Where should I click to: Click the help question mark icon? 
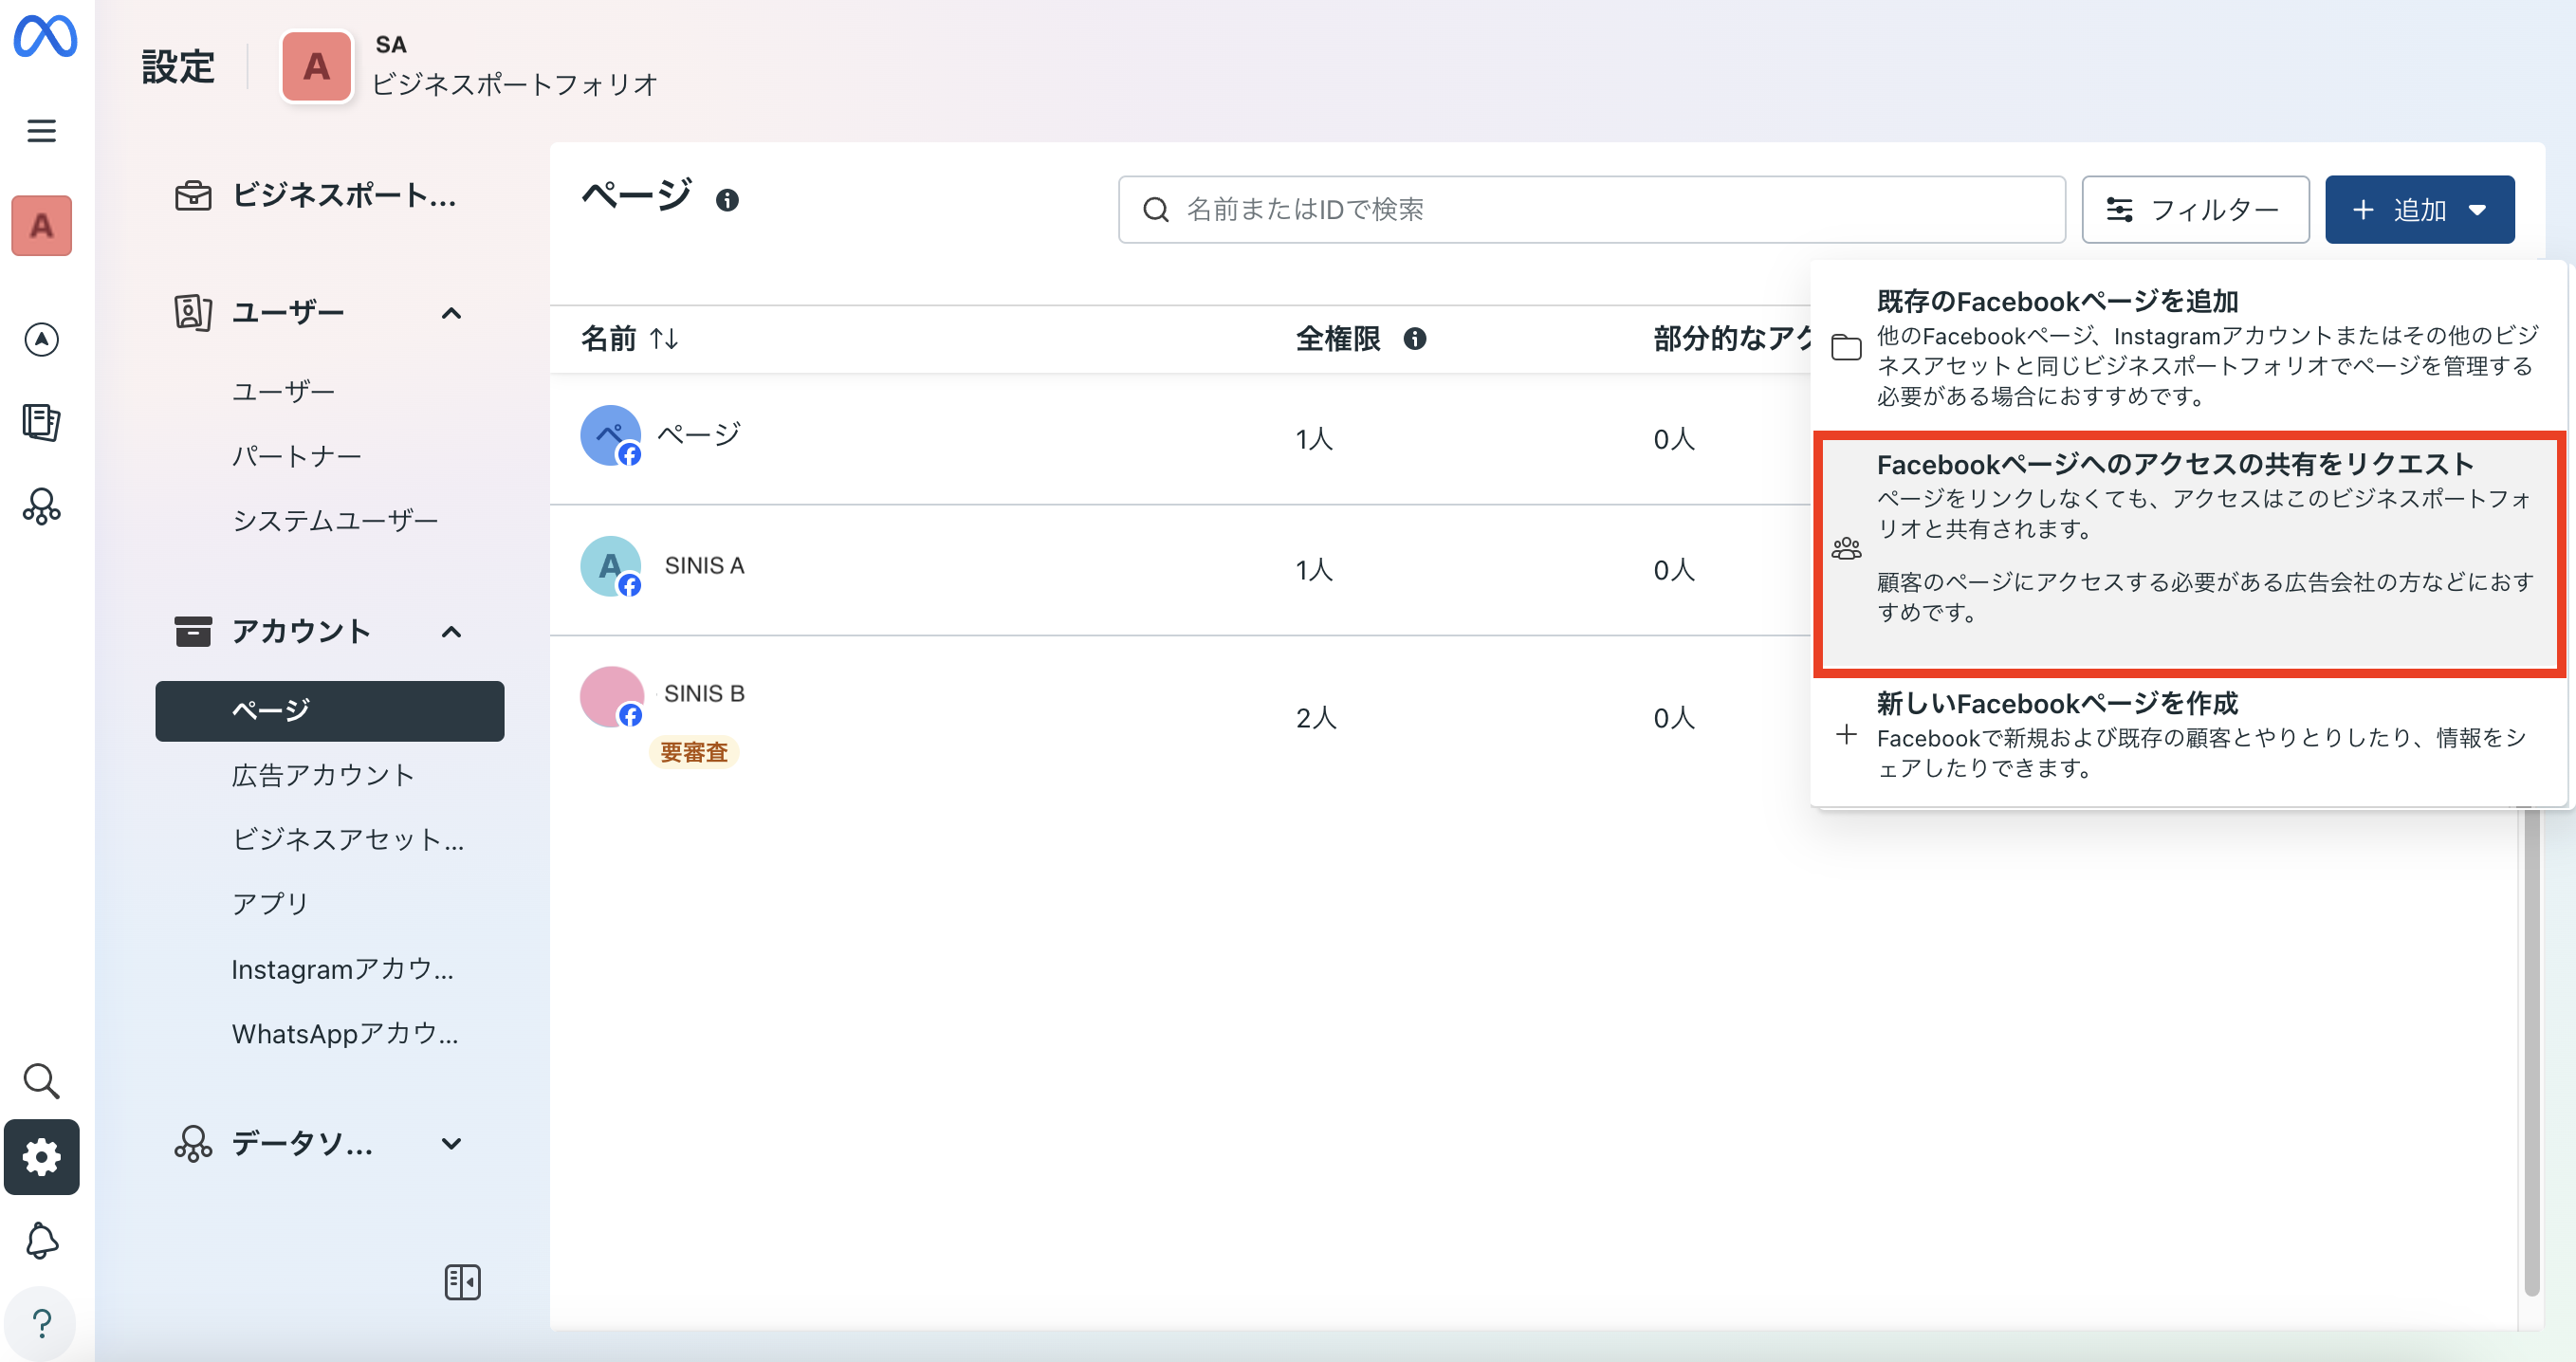coord(41,1323)
